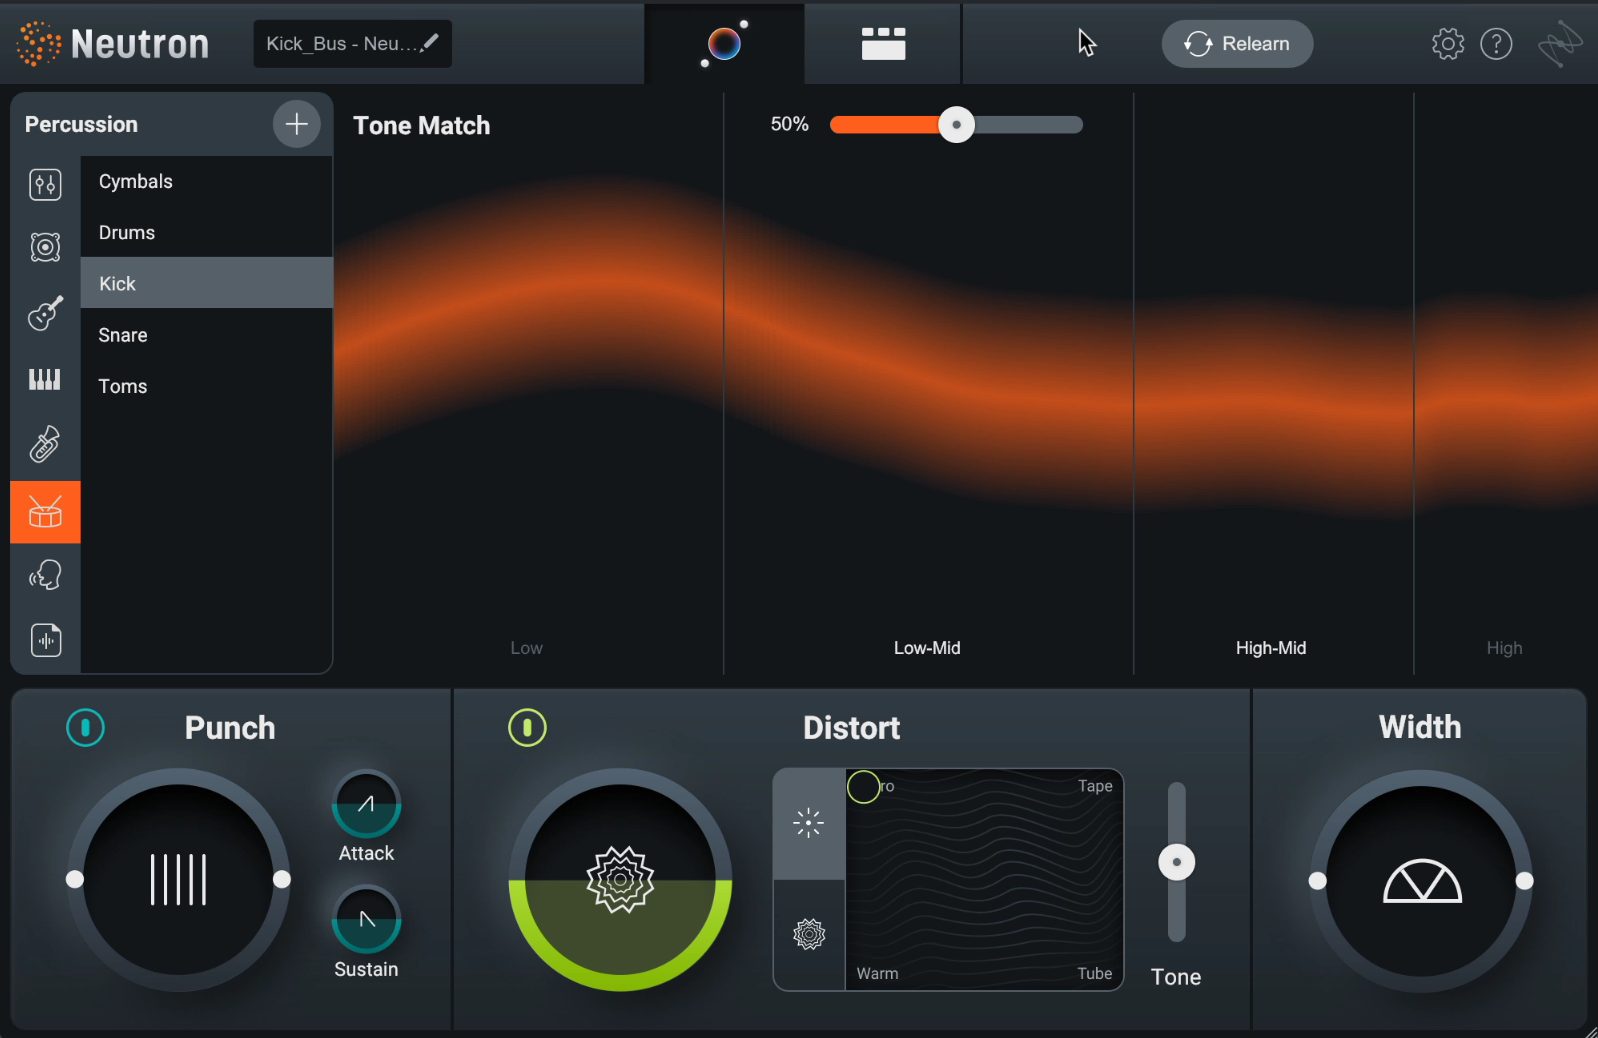The image size is (1598, 1038).
Task: Switch to the detailed modules view icon
Action: [883, 44]
